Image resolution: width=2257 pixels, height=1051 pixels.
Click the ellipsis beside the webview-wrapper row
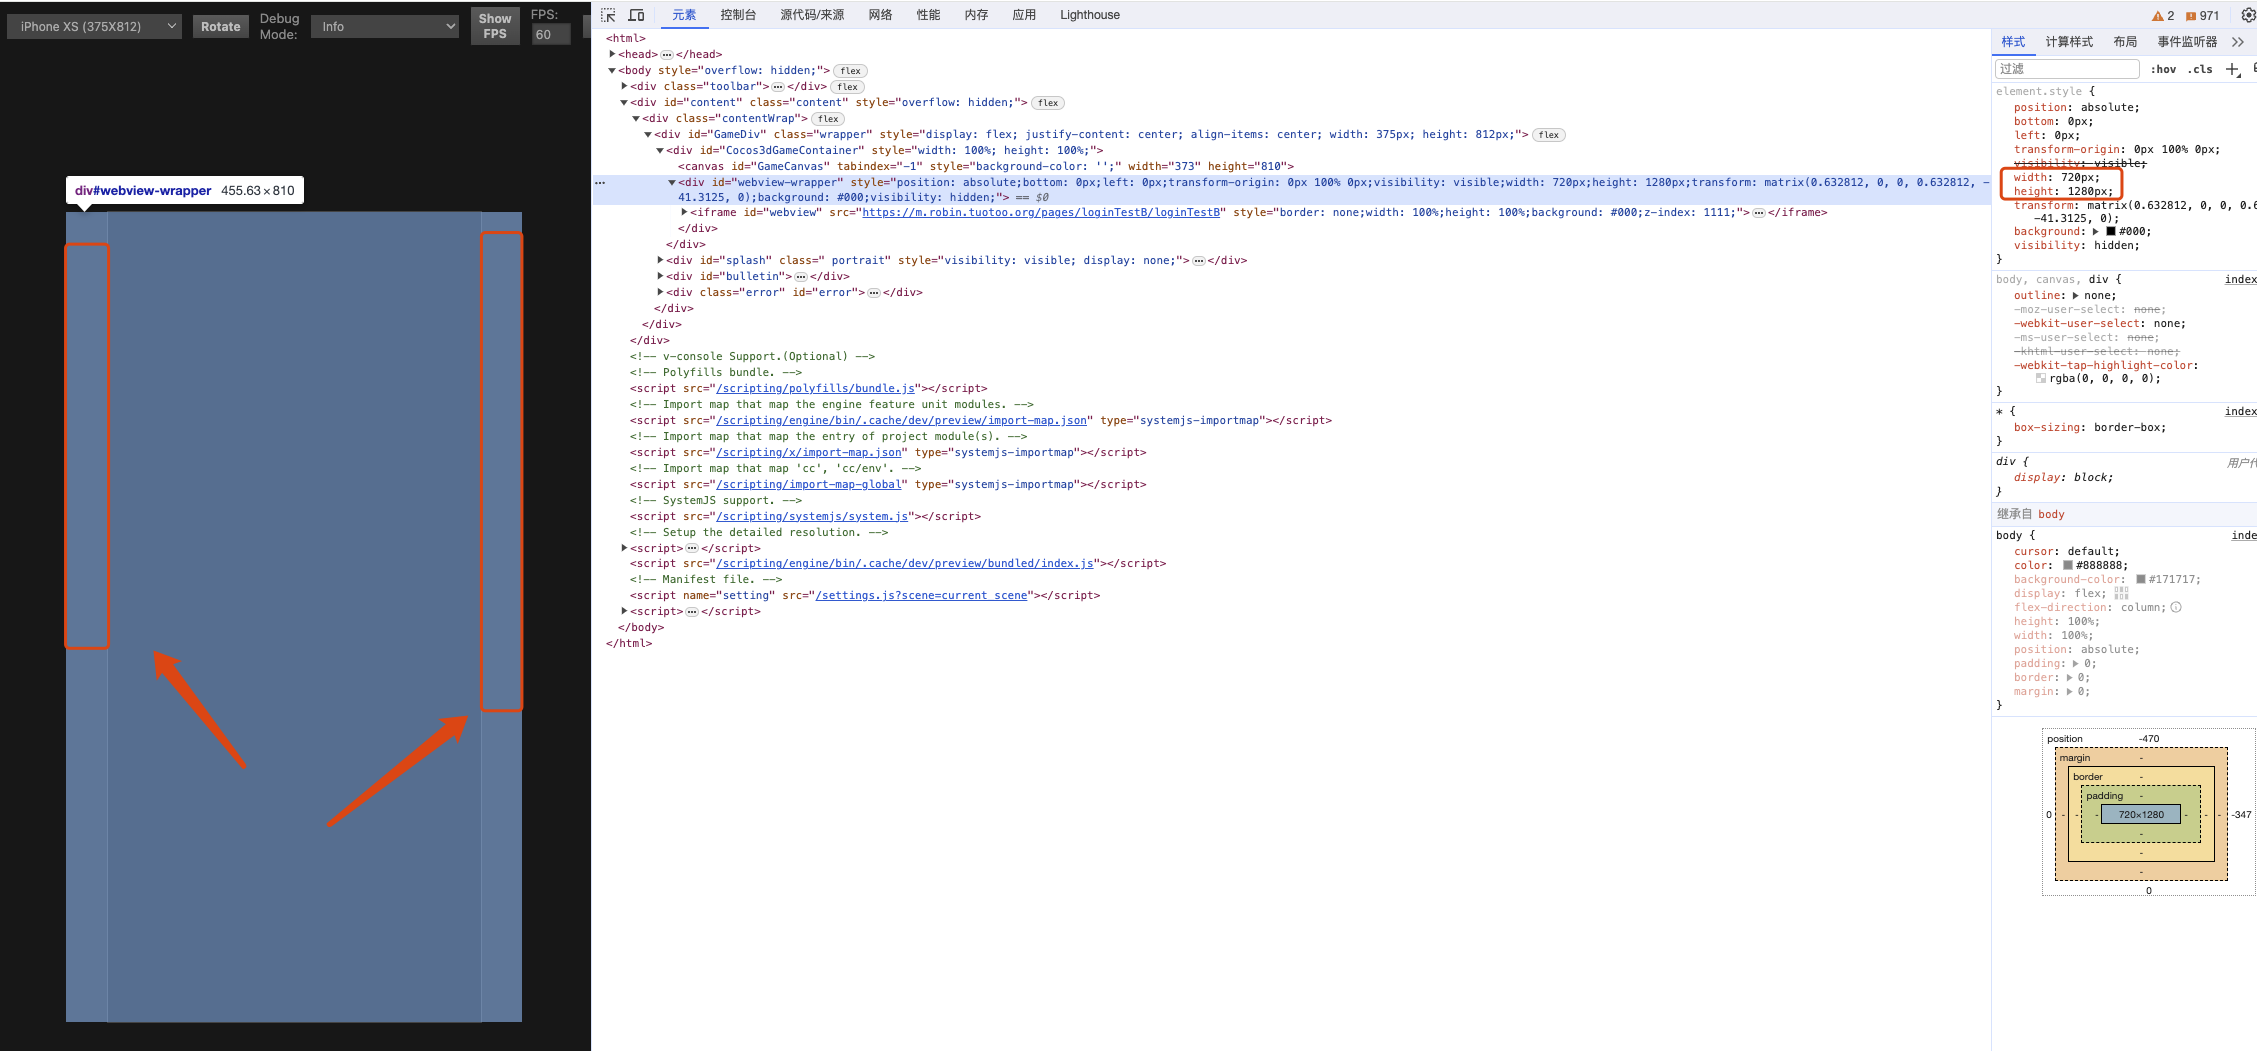point(600,183)
